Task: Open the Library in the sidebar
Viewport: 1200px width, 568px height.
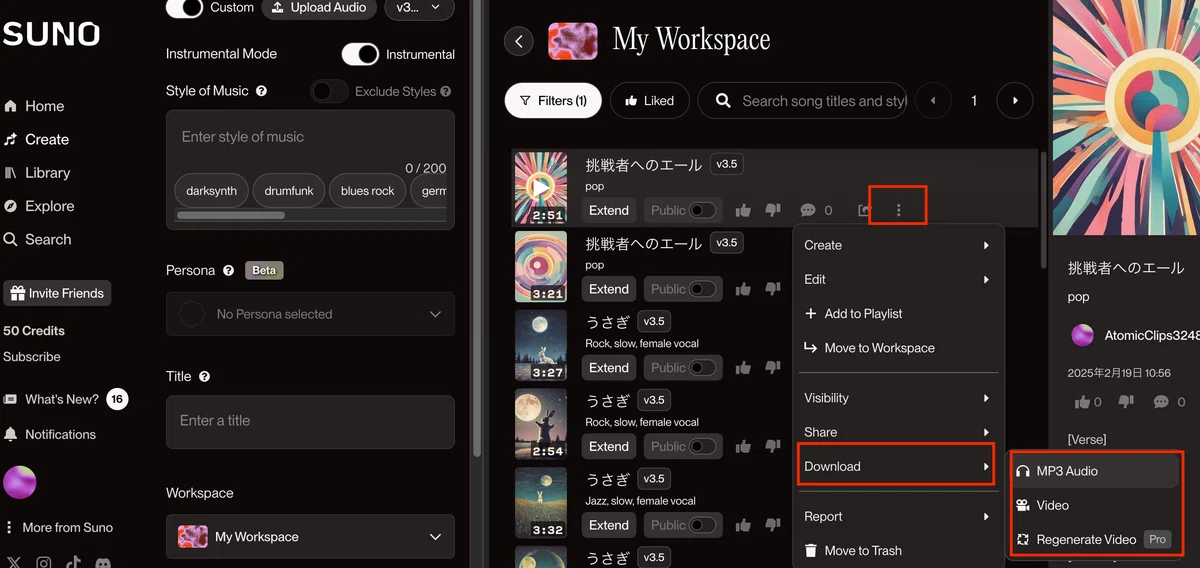Action: [37, 172]
